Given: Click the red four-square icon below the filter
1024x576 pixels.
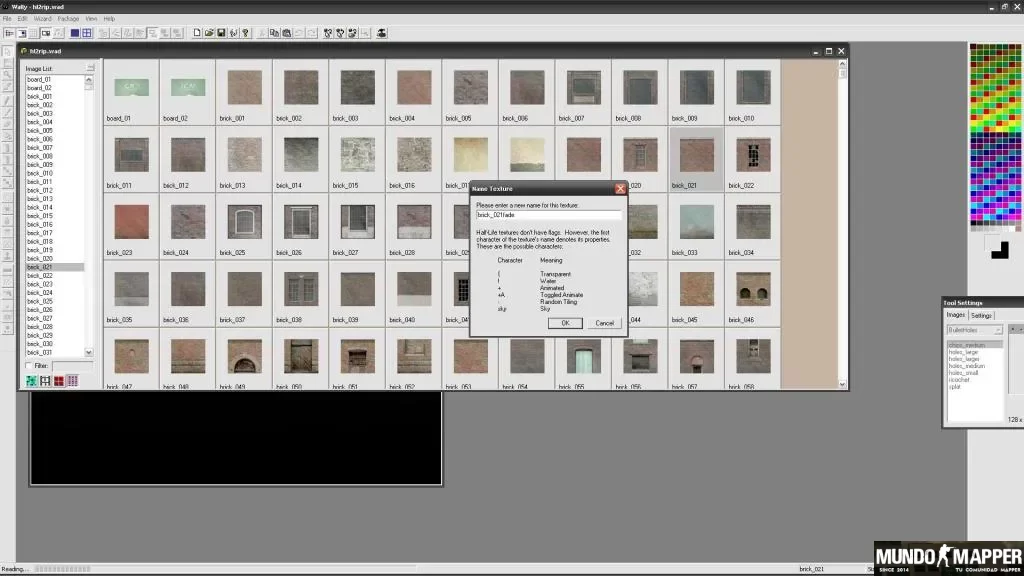Looking at the screenshot, I should [59, 381].
